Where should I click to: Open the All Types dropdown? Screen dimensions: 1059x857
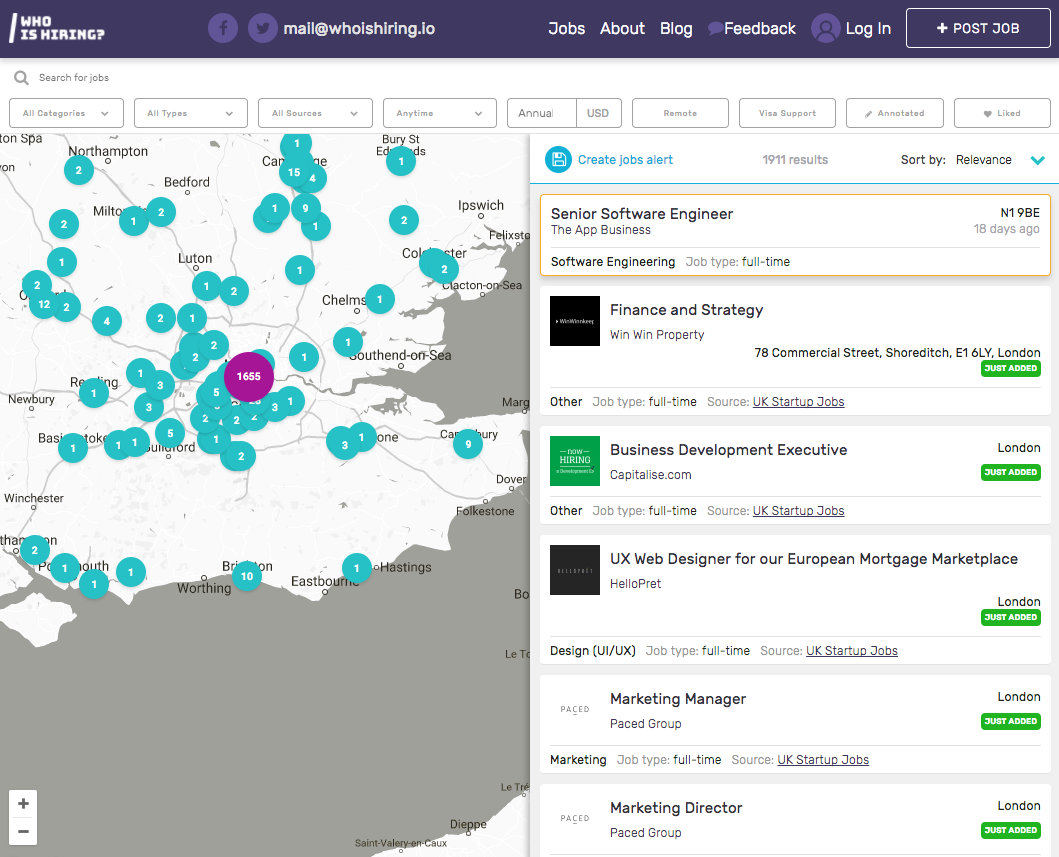[x=190, y=113]
